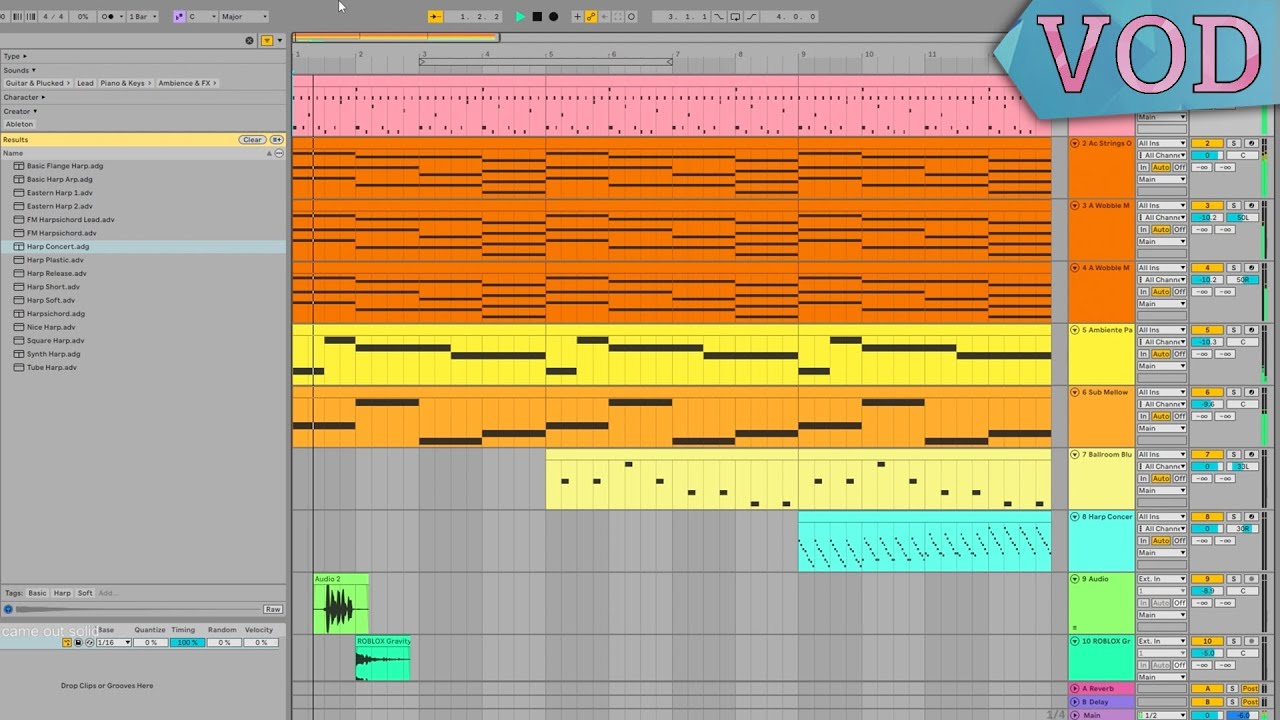
Task: Toggle the purple Scale Mode button
Action: pyautogui.click(x=179, y=17)
